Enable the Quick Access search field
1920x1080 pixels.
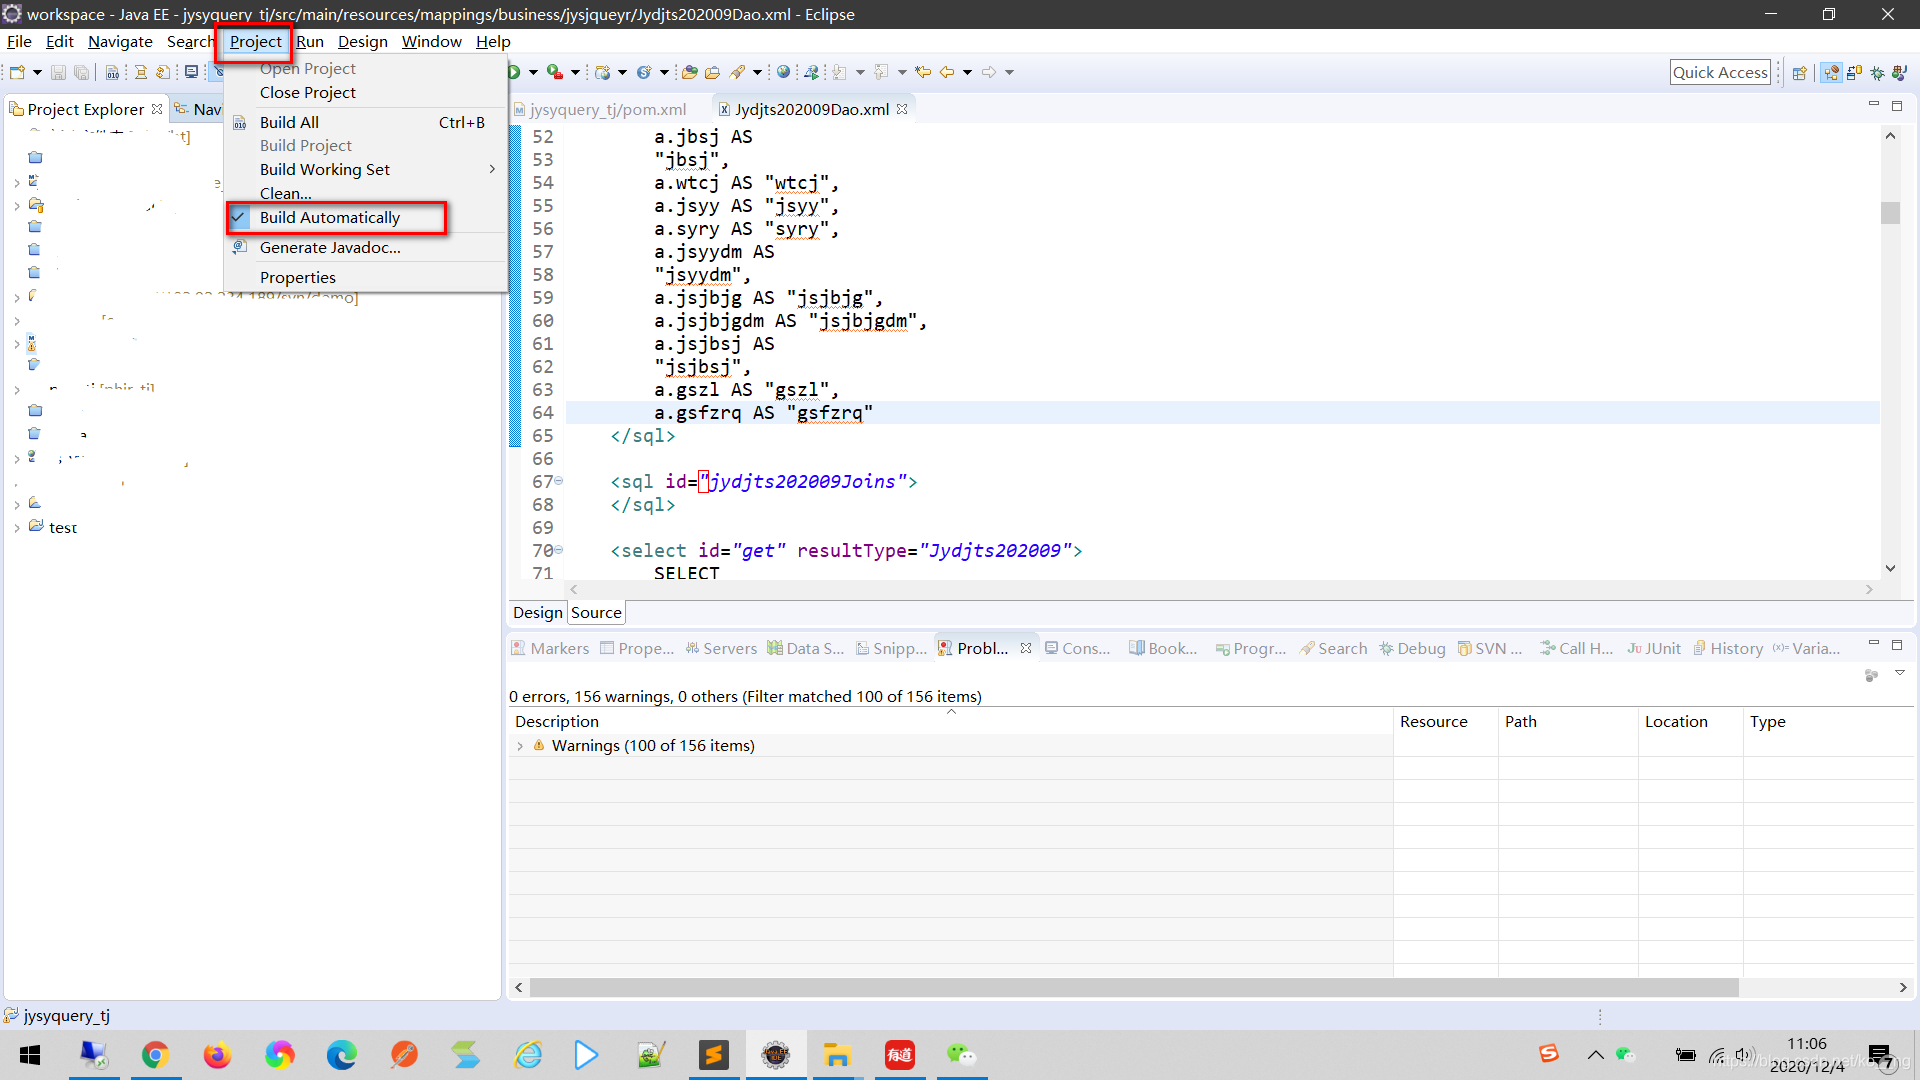point(1721,71)
